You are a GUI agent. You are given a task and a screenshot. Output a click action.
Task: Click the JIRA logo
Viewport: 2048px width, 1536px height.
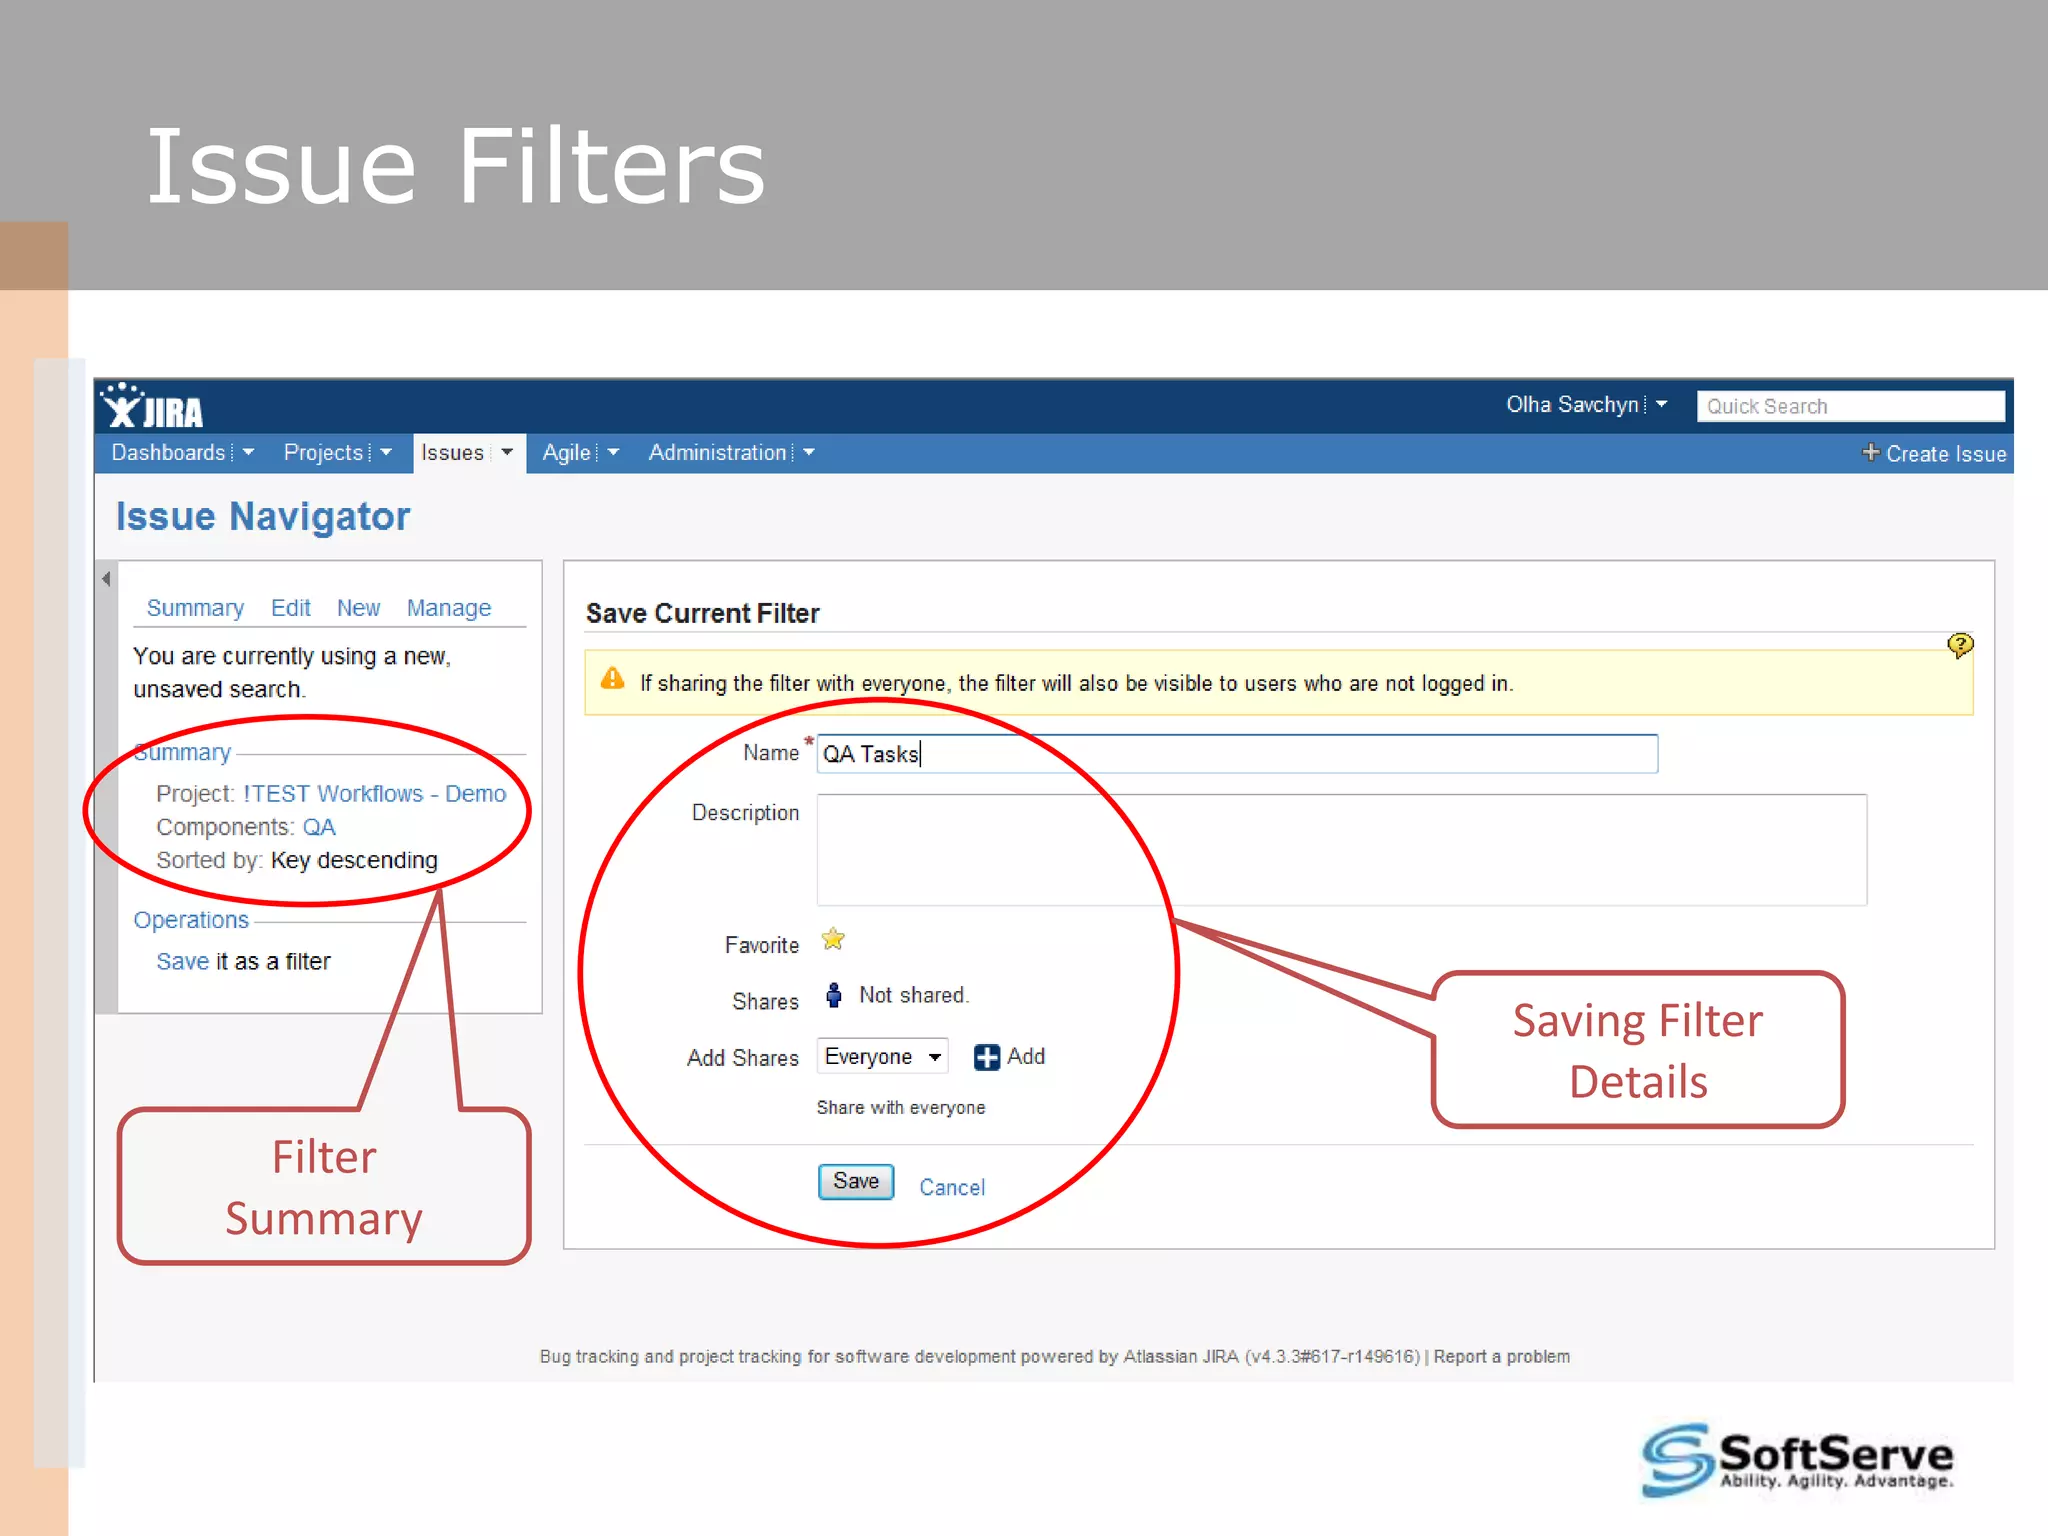point(152,406)
